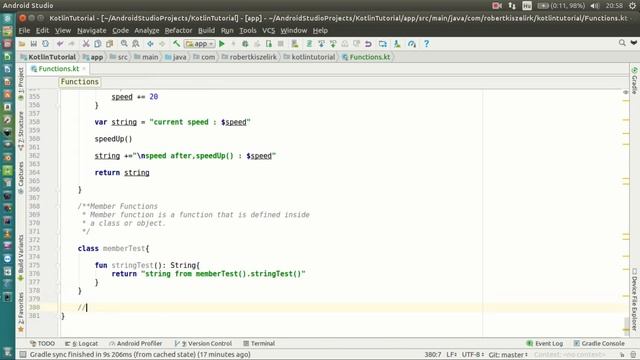Click the robertkiszelirk breadcrumb
Viewport: 640px width, 360px height.
pos(249,57)
